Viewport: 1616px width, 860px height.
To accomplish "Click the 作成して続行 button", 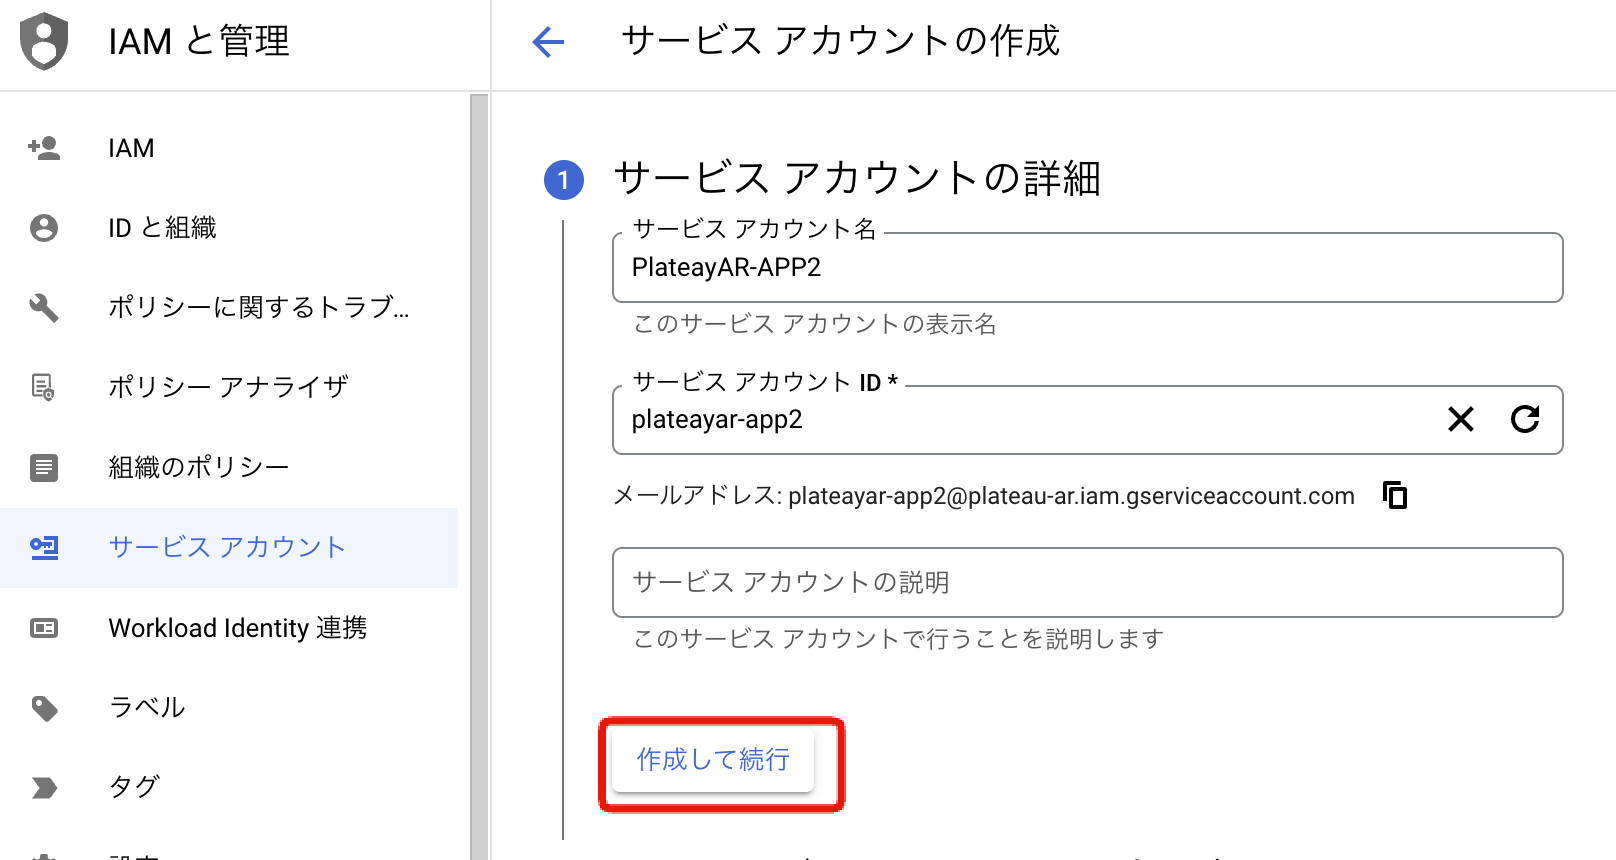I will pyautogui.click(x=713, y=760).
